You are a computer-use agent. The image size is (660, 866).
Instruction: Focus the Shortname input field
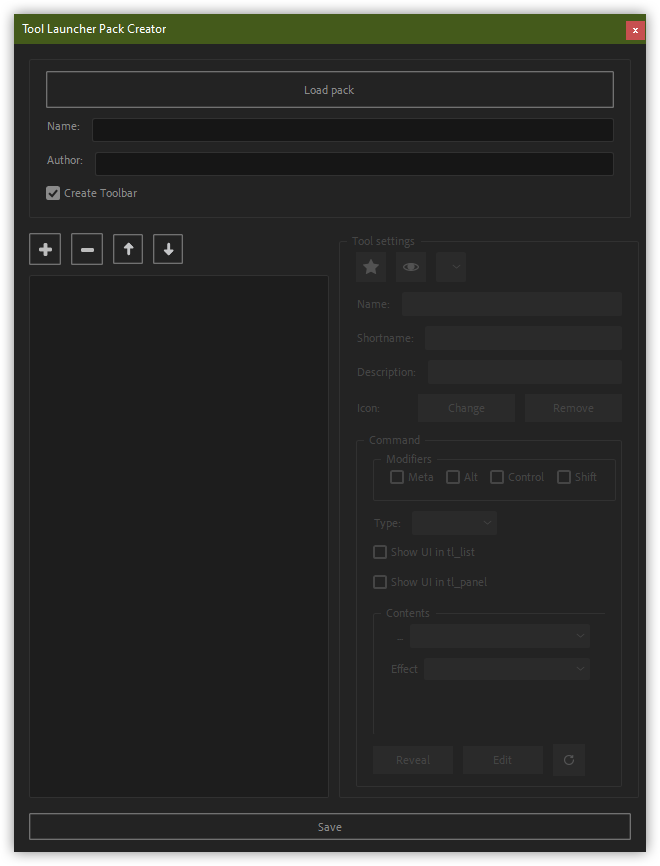coord(524,338)
